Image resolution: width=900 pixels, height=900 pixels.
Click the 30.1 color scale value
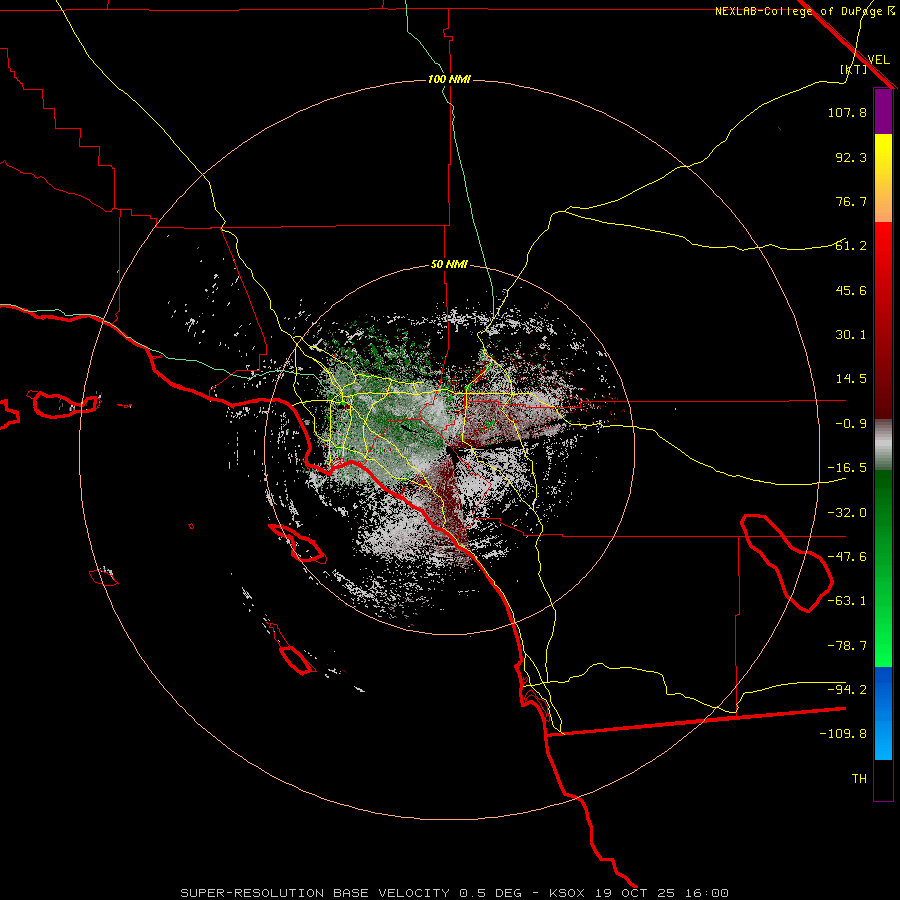851,335
